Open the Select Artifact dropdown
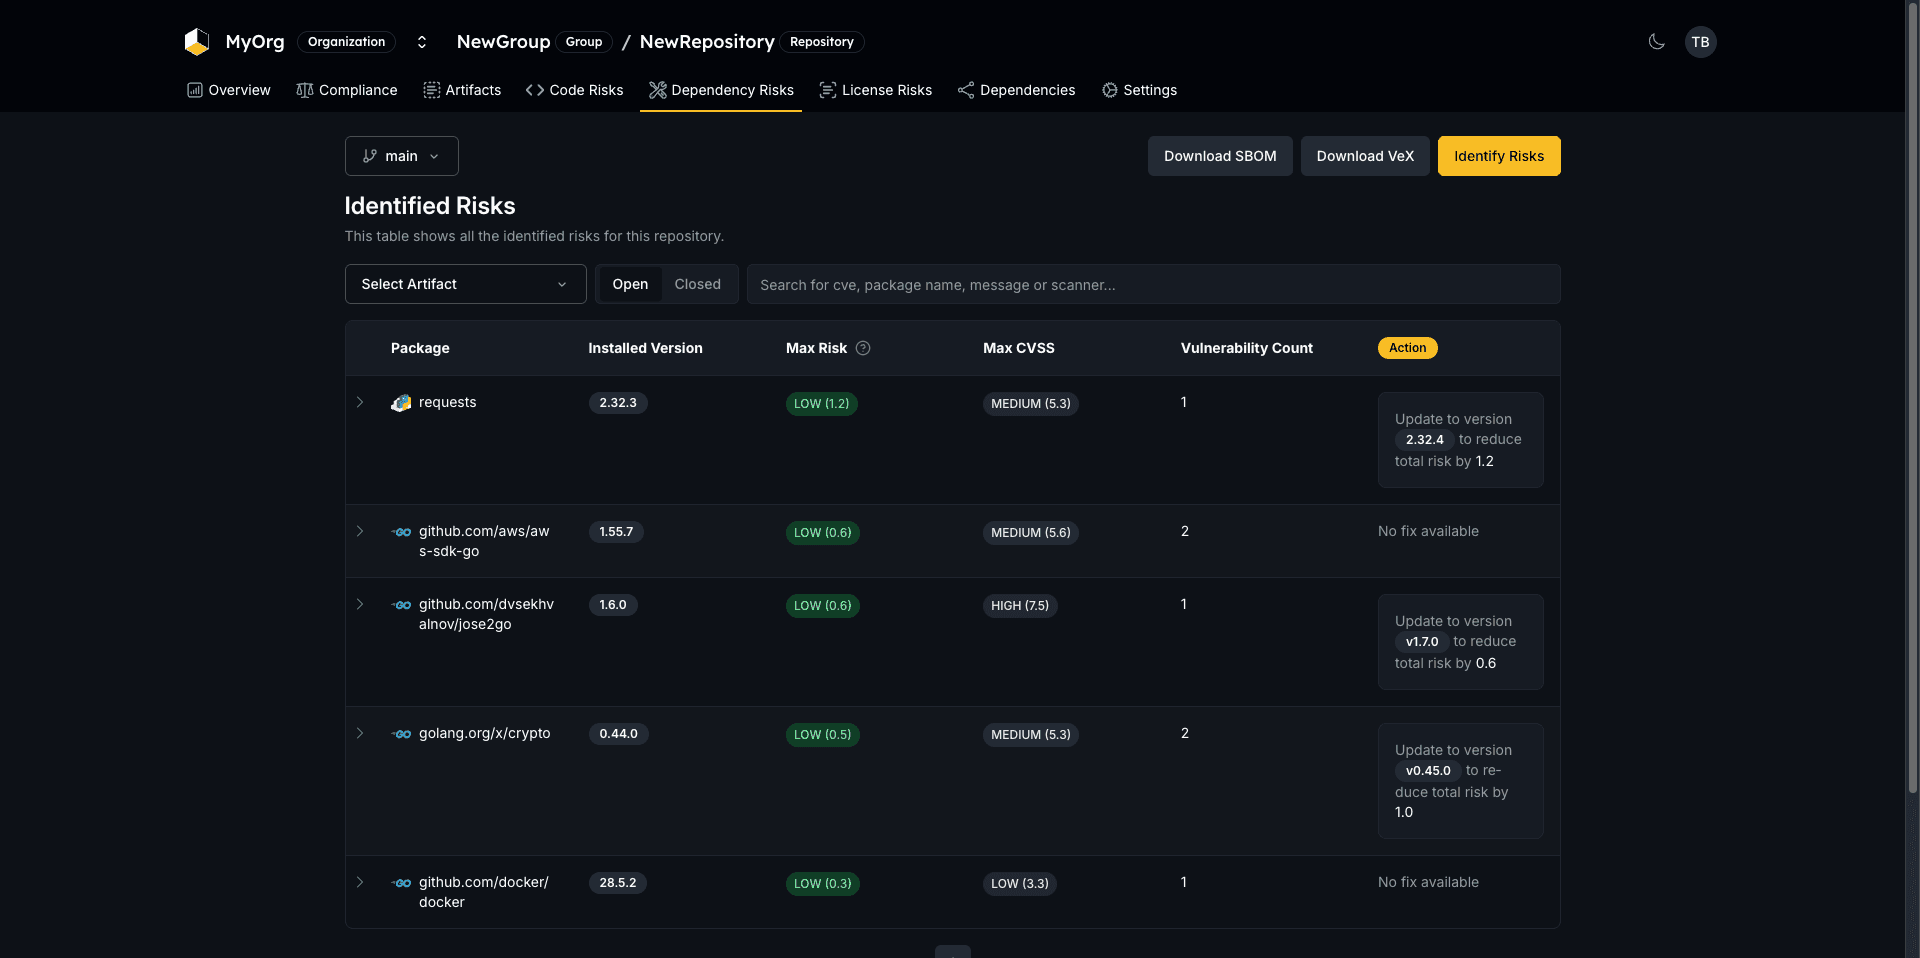 point(465,284)
